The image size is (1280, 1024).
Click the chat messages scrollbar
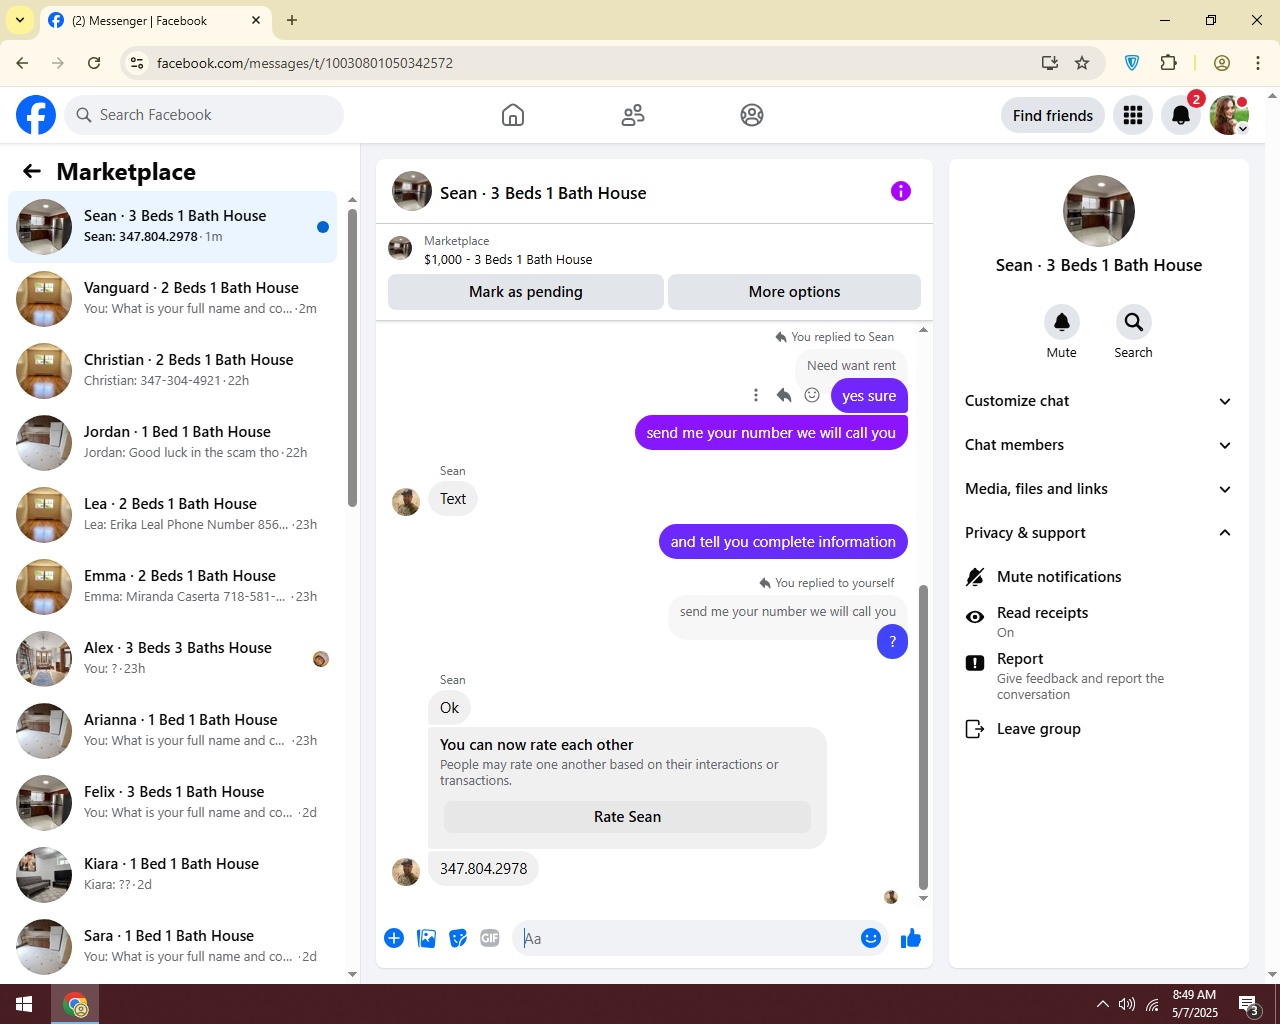923,737
